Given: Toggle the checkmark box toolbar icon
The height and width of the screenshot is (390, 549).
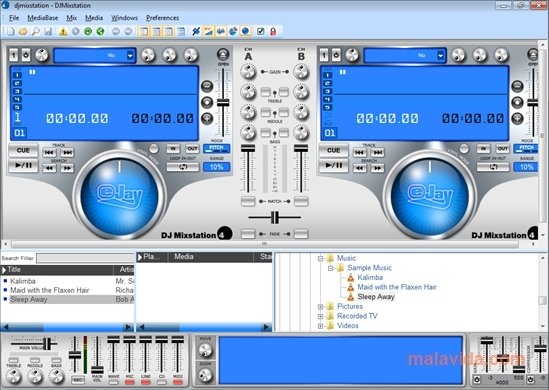Looking at the screenshot, I should [260, 32].
